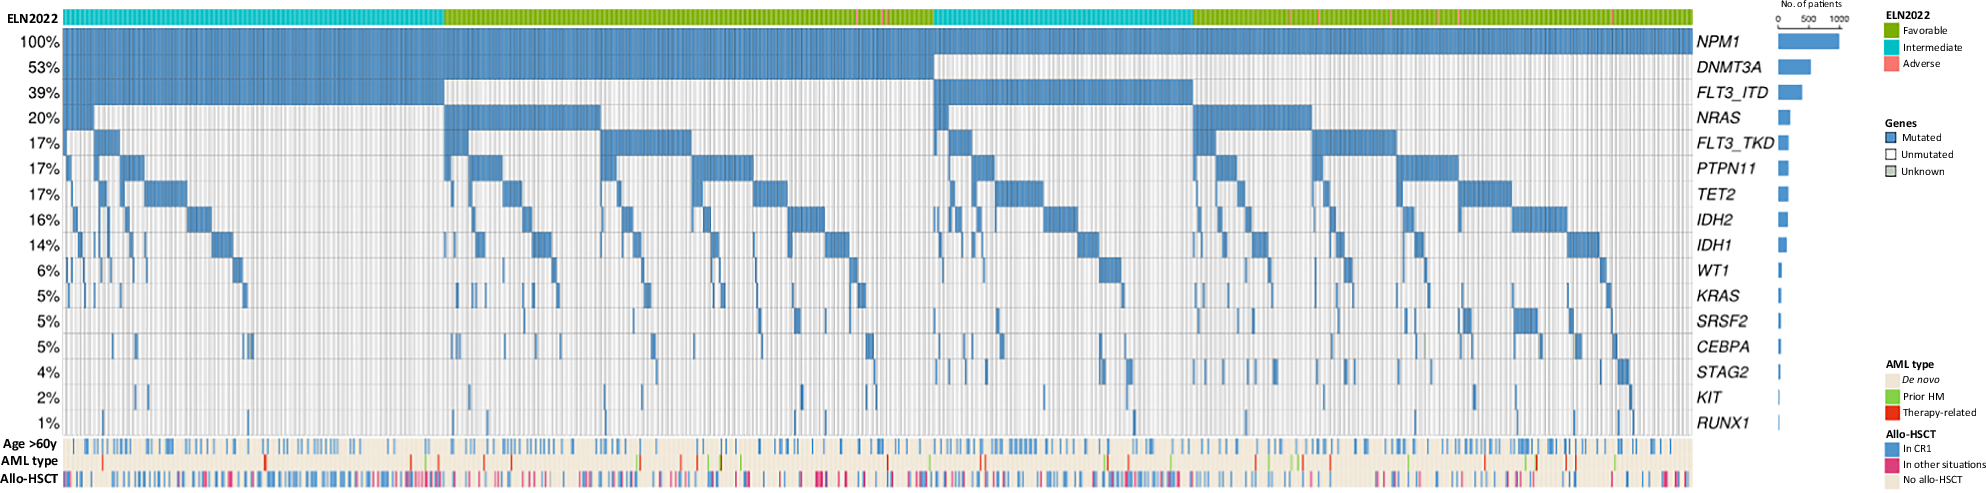
Task: Click the CEBPA gene label
Action: pos(1723,347)
